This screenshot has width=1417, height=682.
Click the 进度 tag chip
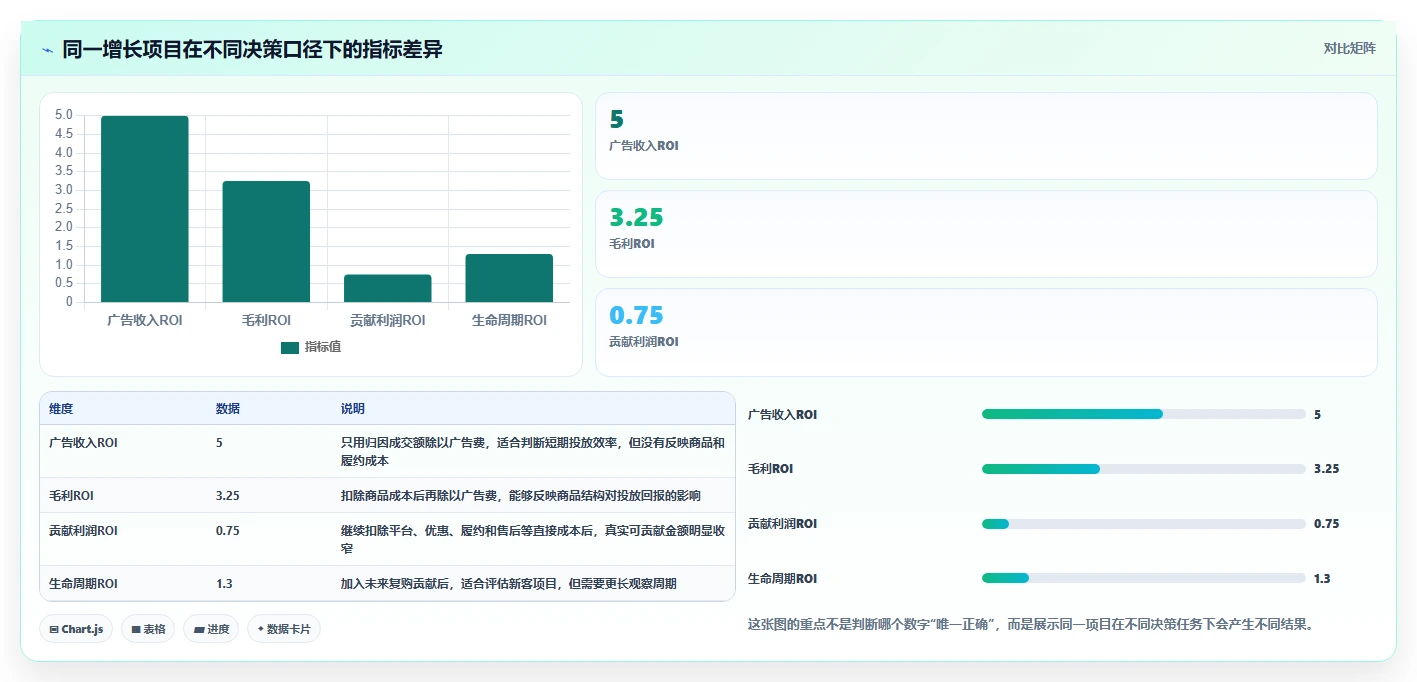211,629
